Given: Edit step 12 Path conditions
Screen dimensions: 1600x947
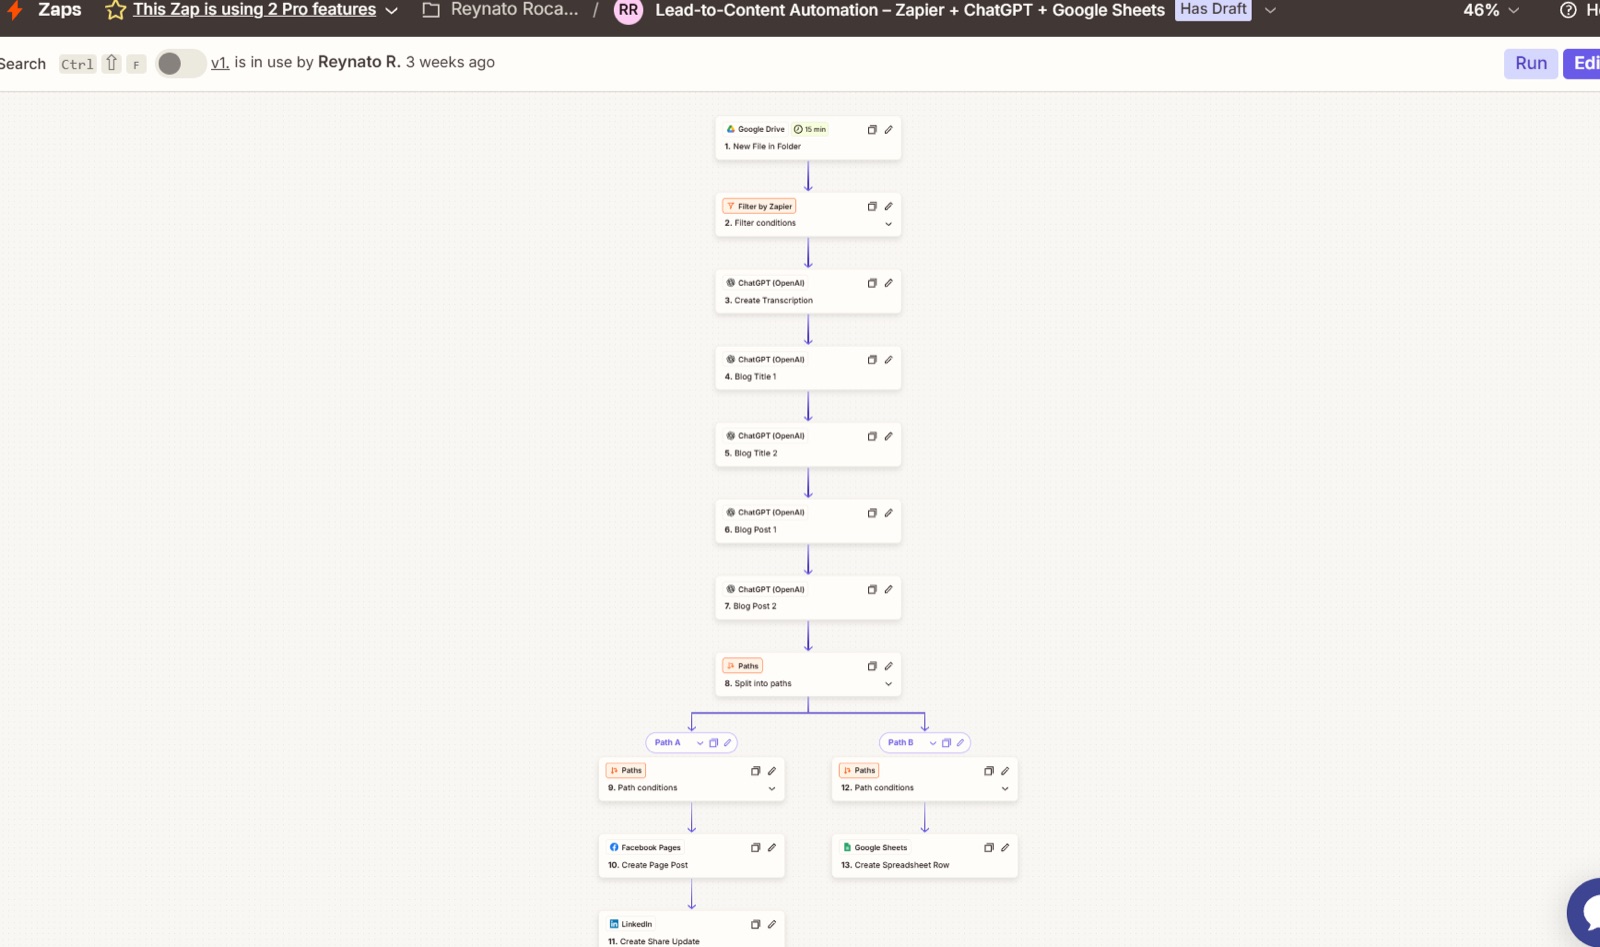Looking at the screenshot, I should coord(1005,771).
